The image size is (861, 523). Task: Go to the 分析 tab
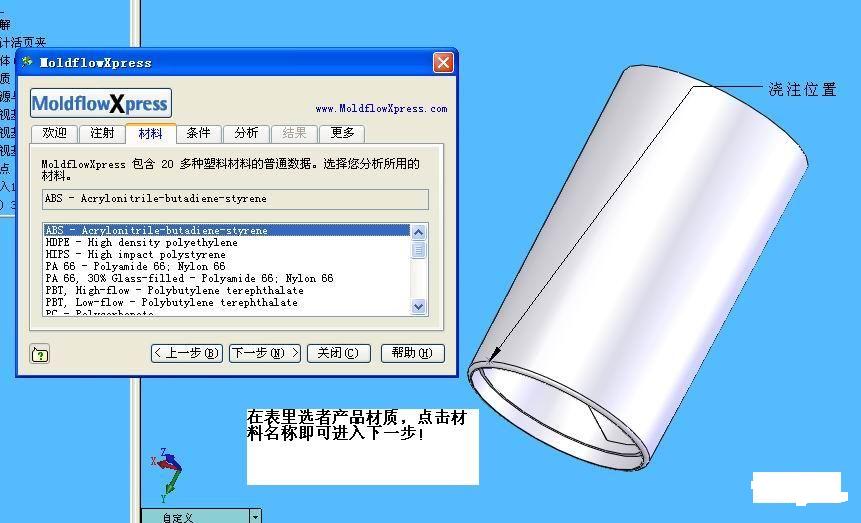246,133
